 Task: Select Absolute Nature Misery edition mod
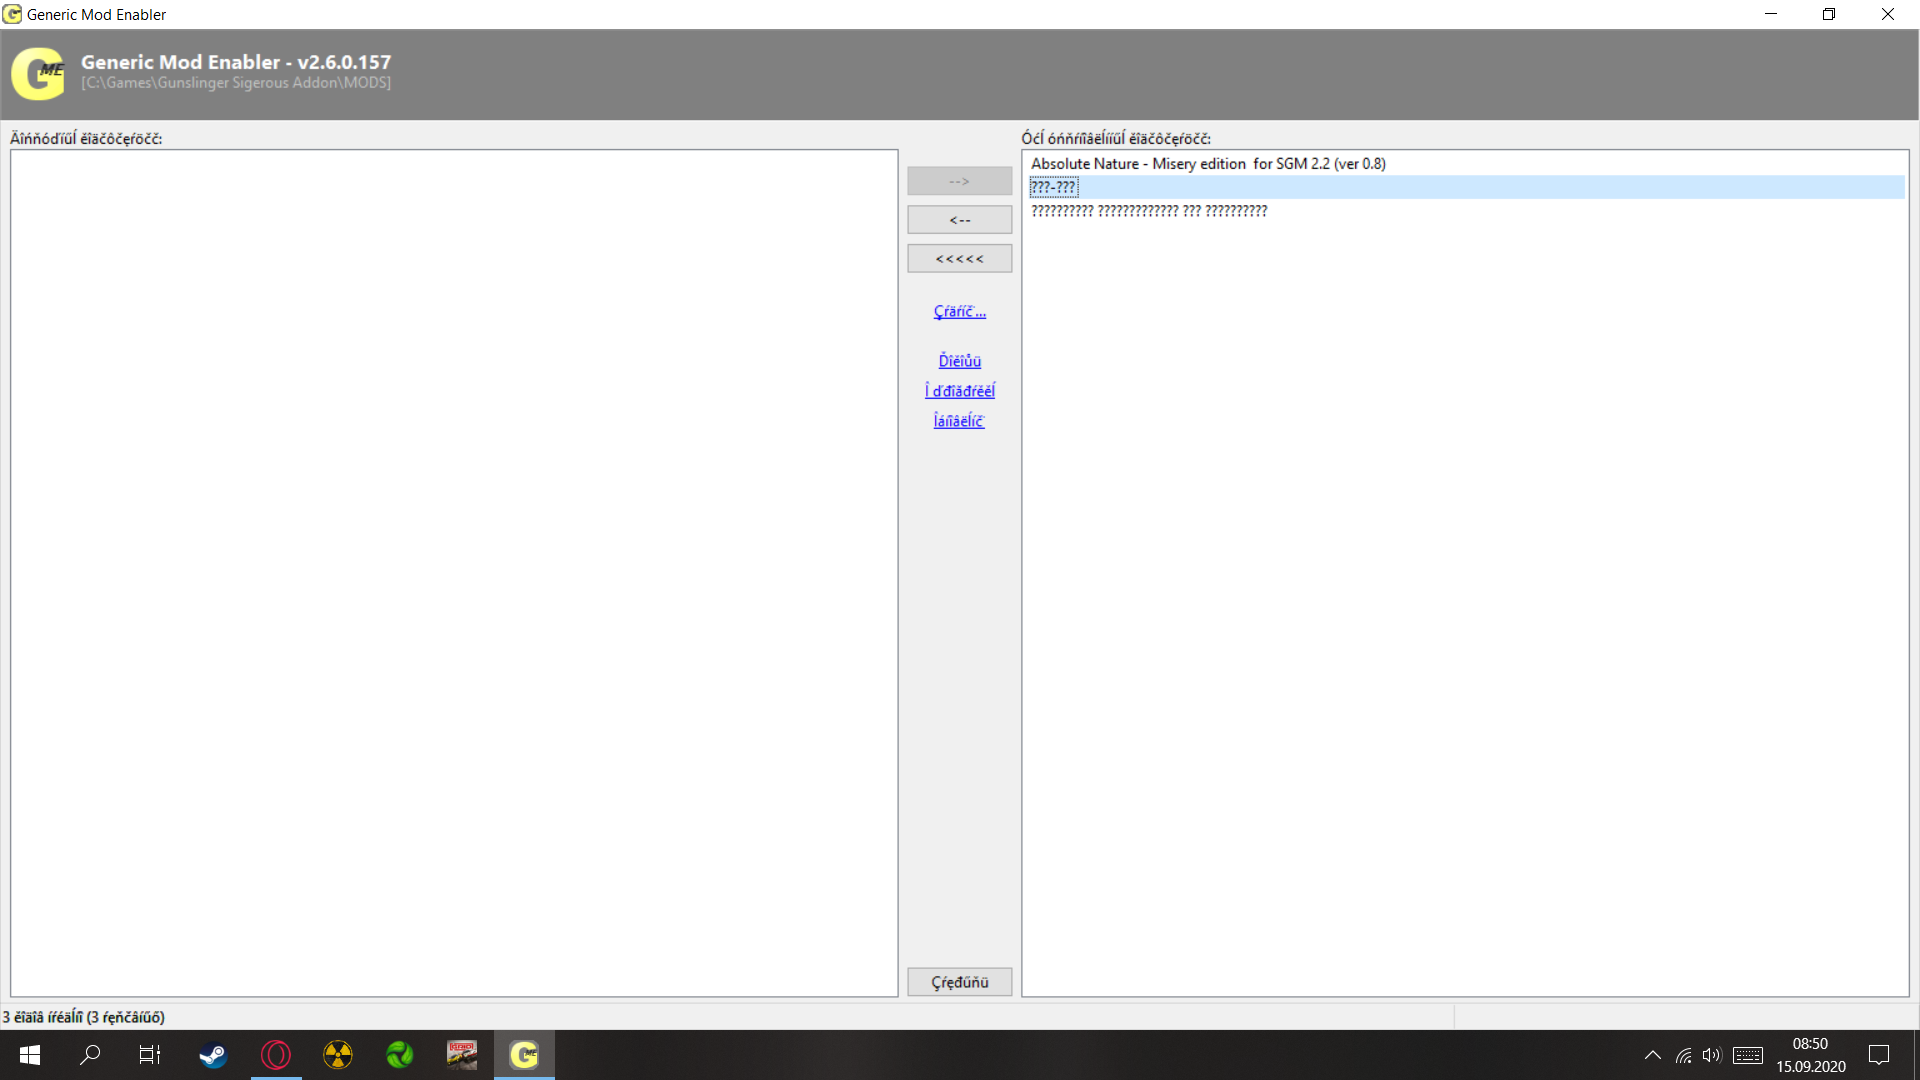point(1208,164)
